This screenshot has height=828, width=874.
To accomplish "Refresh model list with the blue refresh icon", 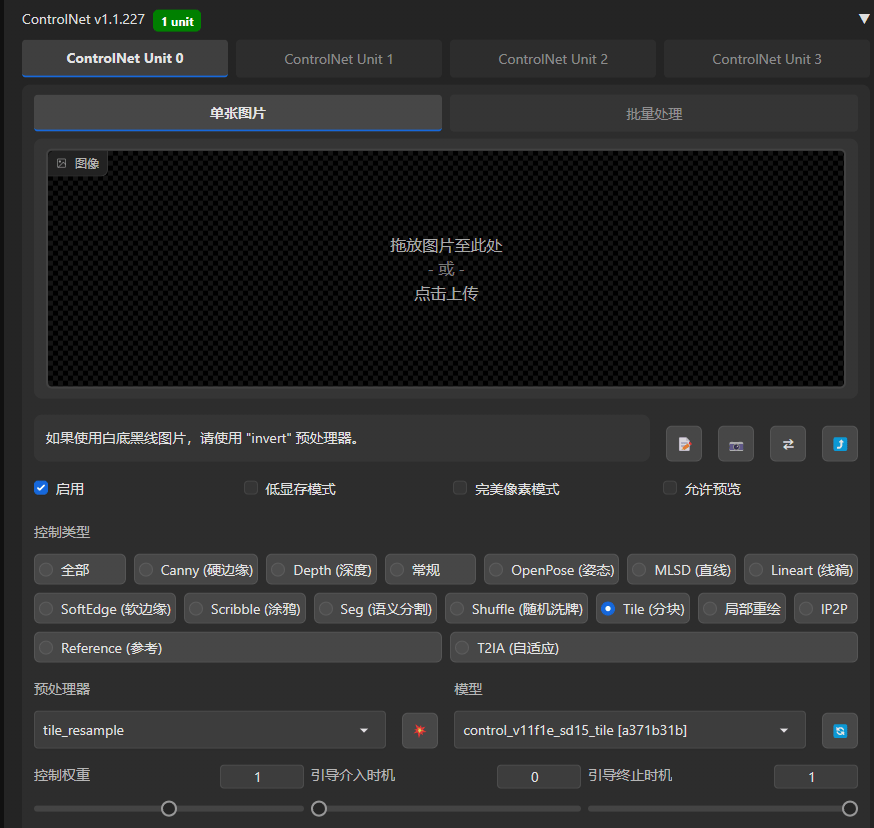I will [839, 730].
